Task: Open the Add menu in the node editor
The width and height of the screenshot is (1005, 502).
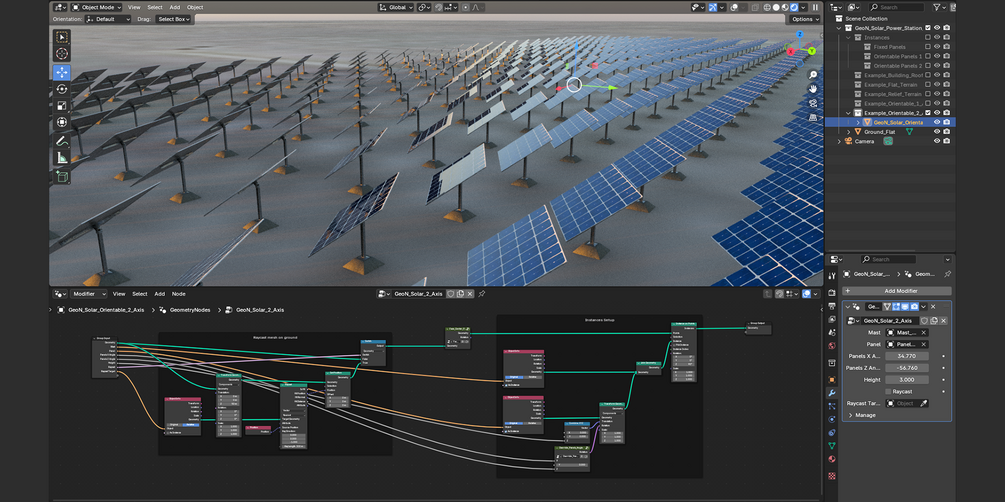Action: click(159, 294)
